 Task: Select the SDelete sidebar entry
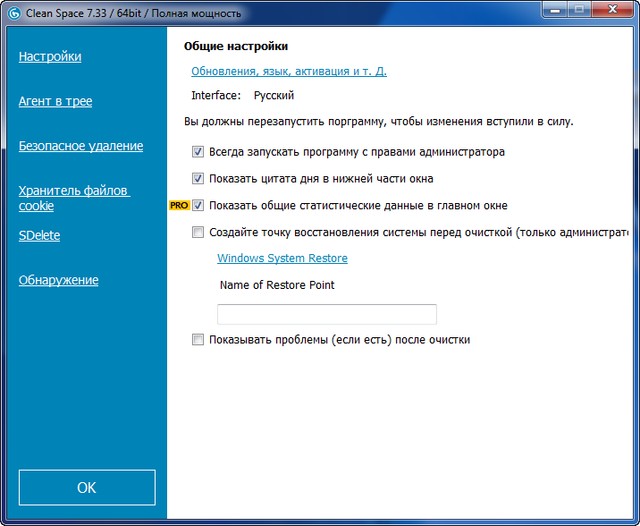[39, 235]
